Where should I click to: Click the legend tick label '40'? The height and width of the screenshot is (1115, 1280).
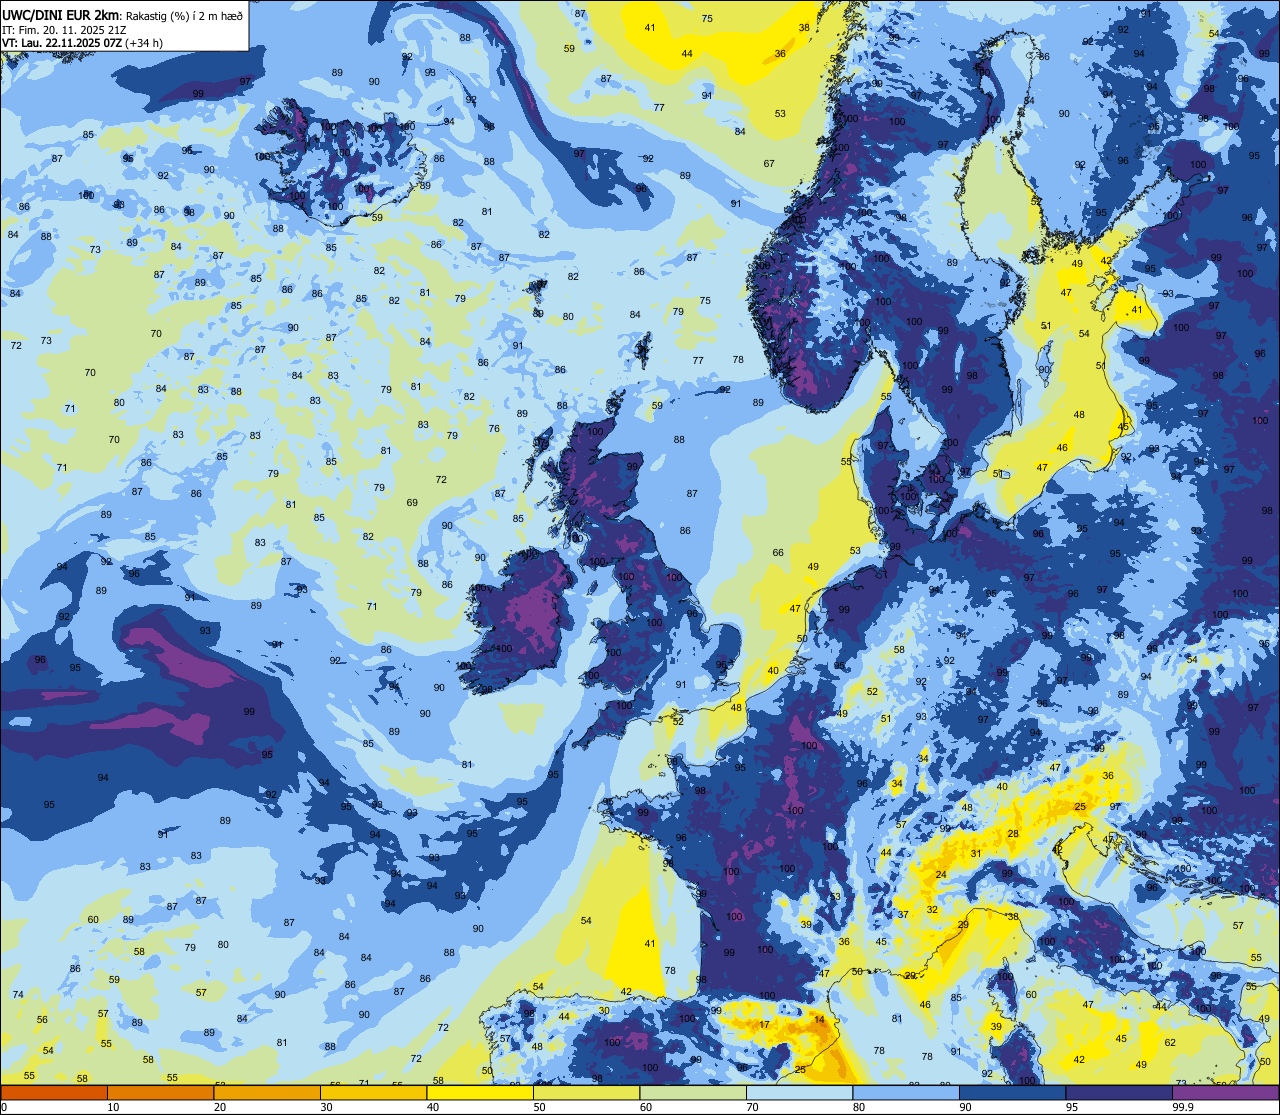pyautogui.click(x=433, y=1107)
